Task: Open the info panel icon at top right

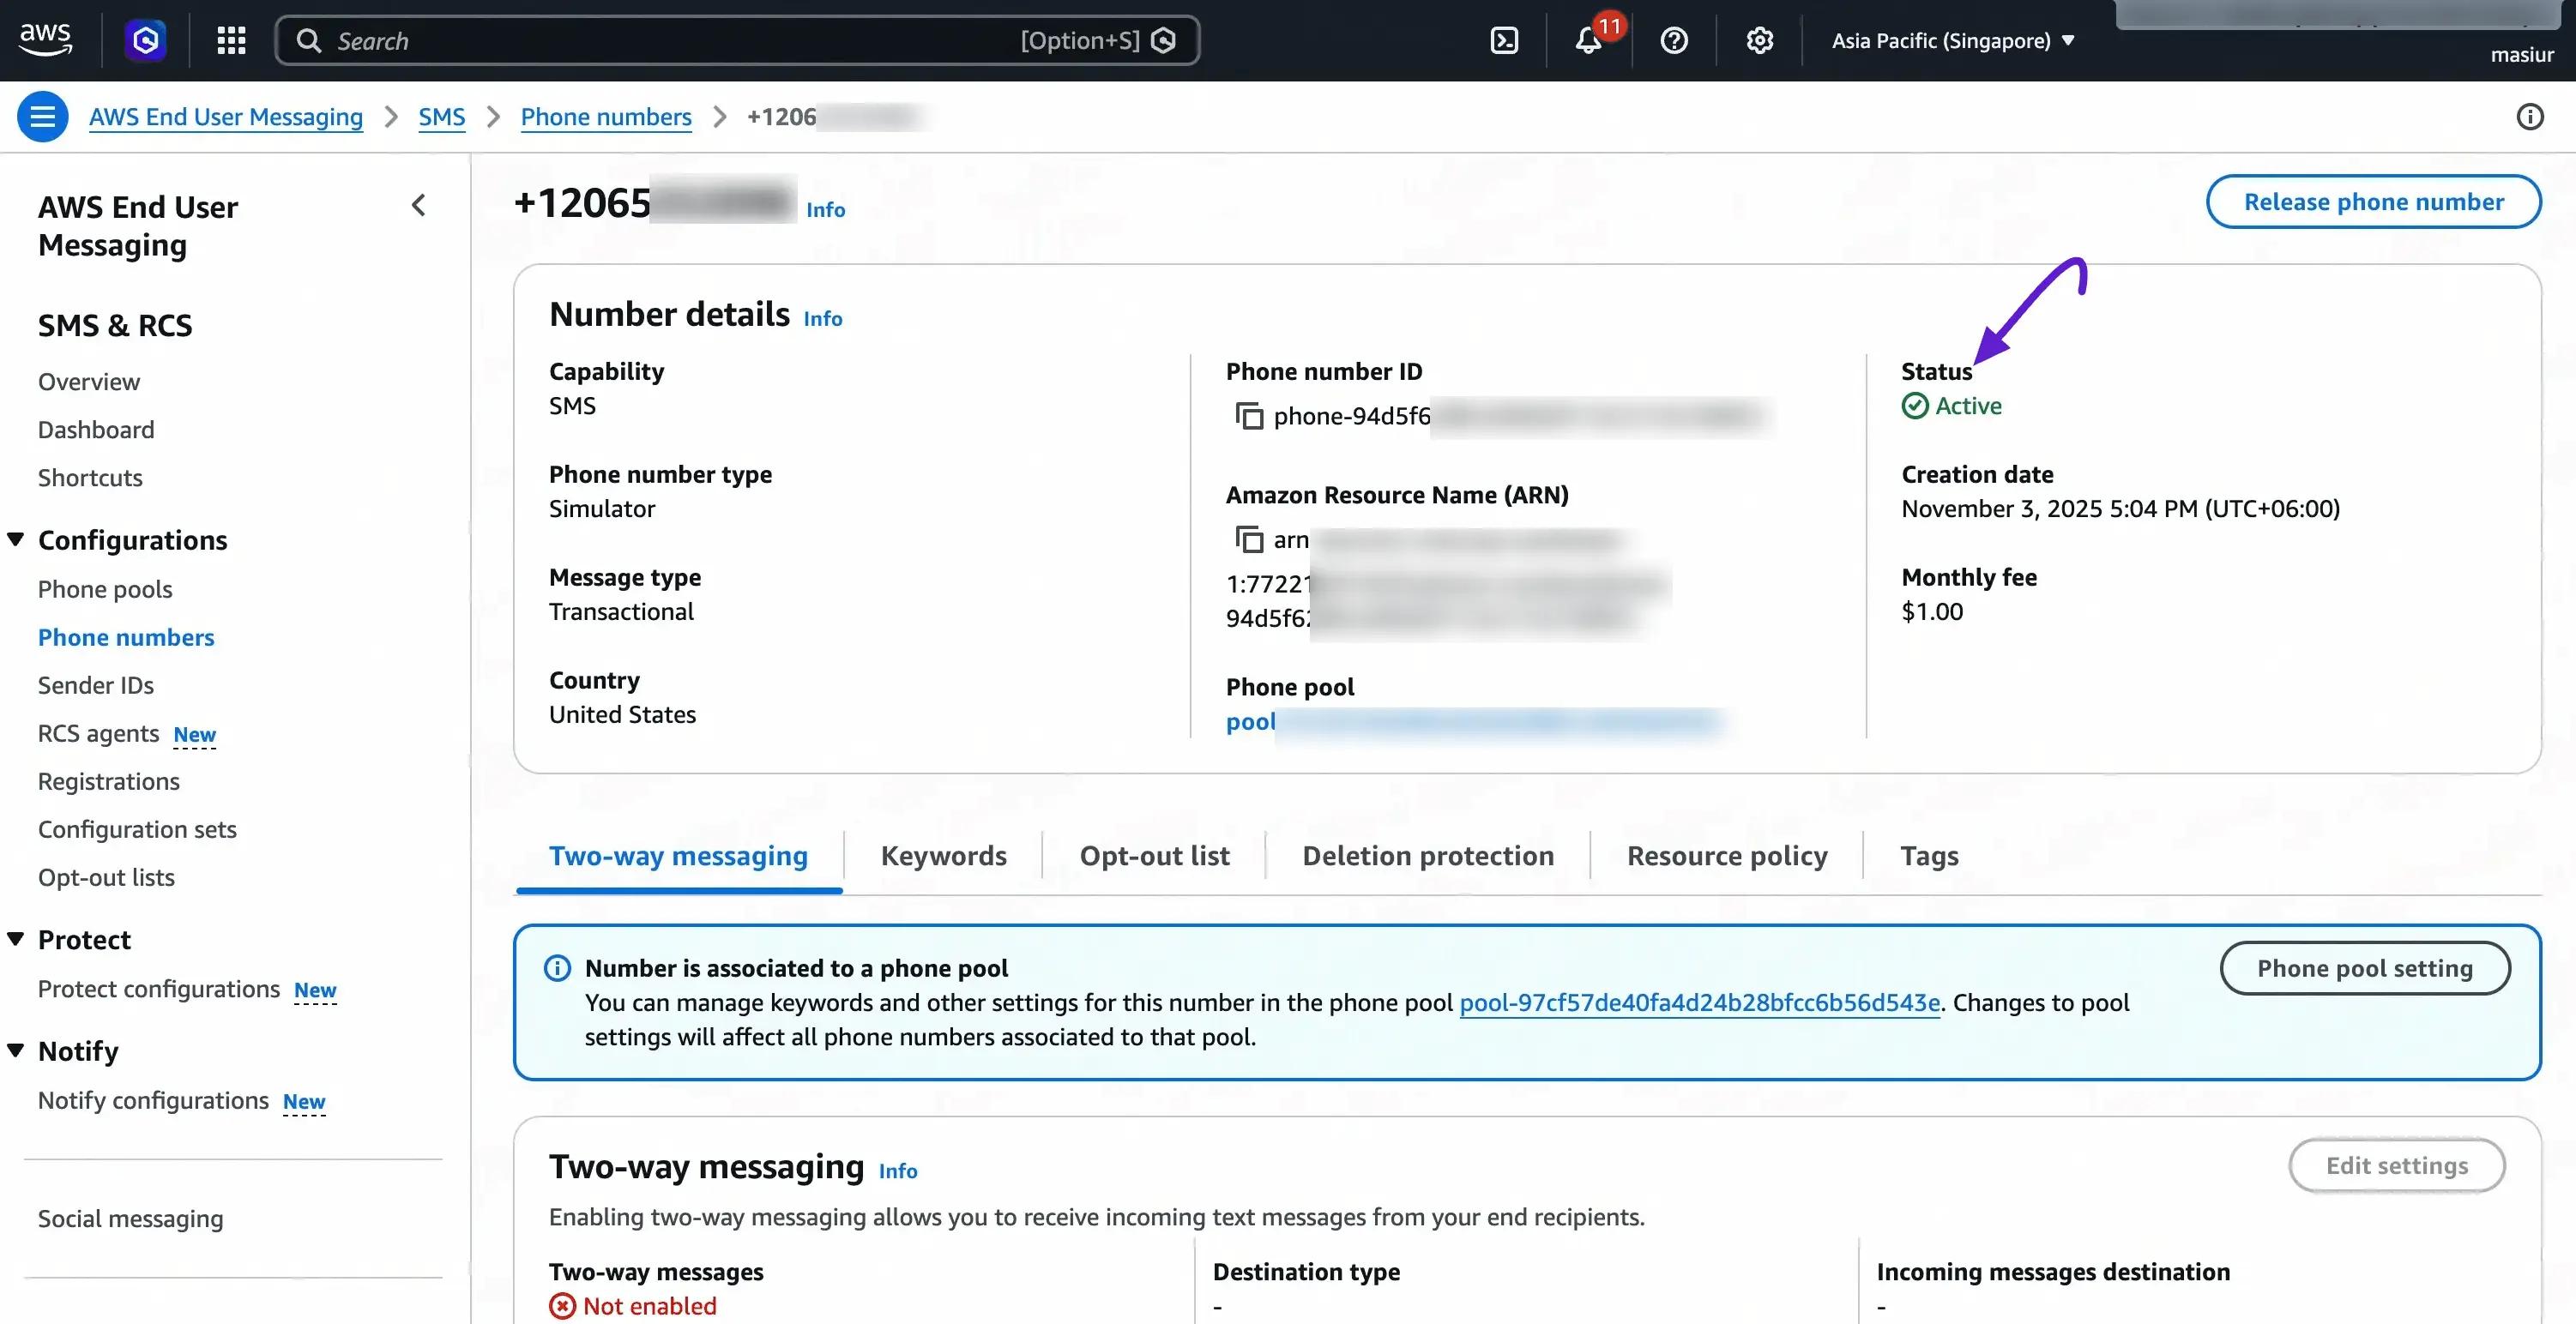Action: (x=2529, y=117)
